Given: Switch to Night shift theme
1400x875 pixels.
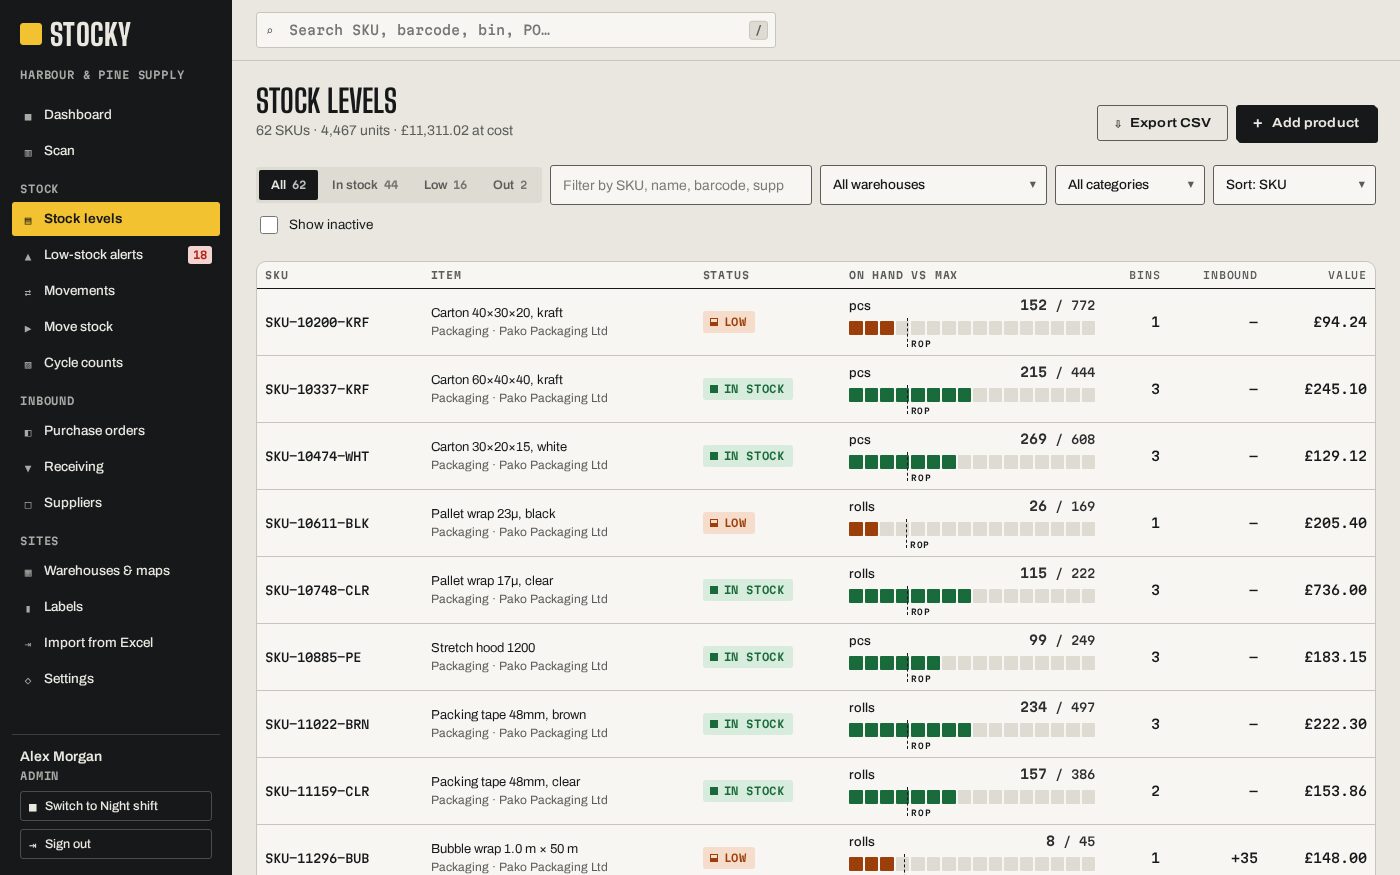Looking at the screenshot, I should 116,806.
